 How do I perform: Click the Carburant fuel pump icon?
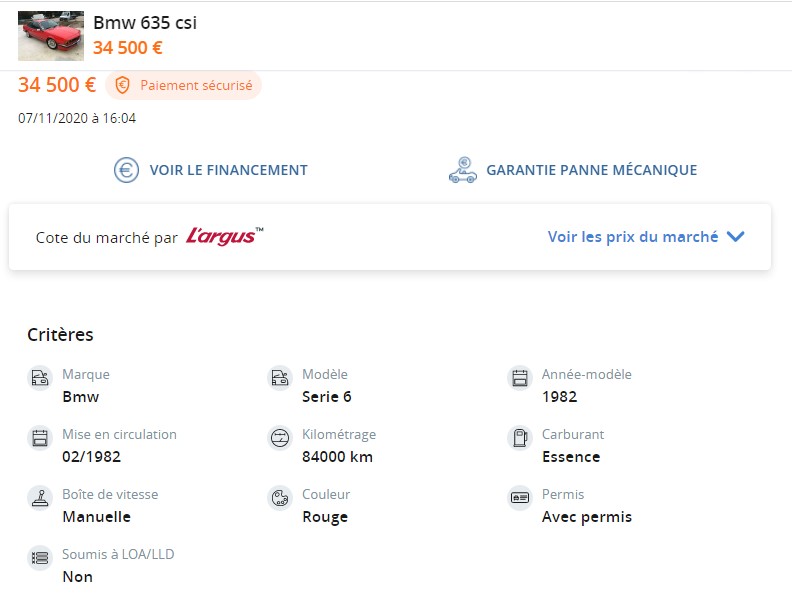click(519, 438)
